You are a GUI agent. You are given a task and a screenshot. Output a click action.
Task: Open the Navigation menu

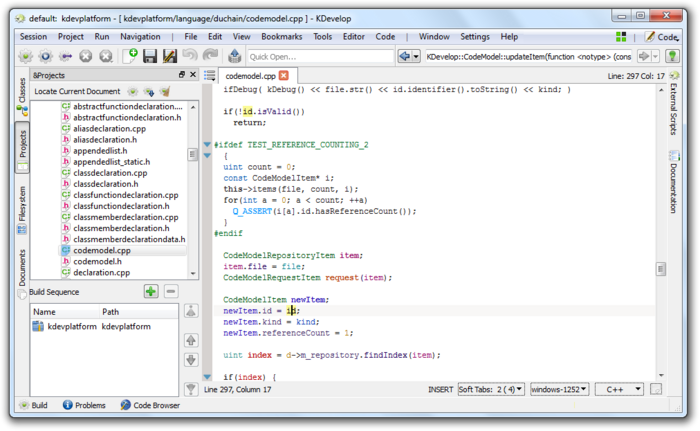[x=140, y=36]
